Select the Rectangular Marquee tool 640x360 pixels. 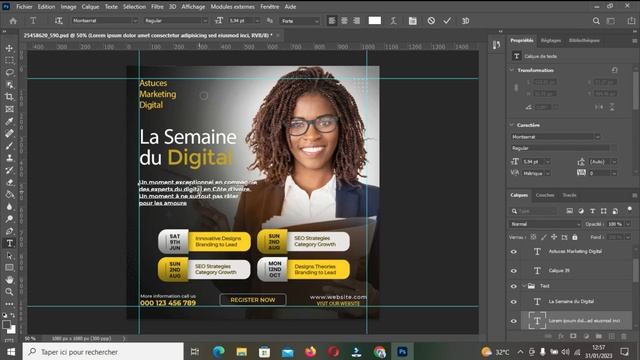point(9,60)
